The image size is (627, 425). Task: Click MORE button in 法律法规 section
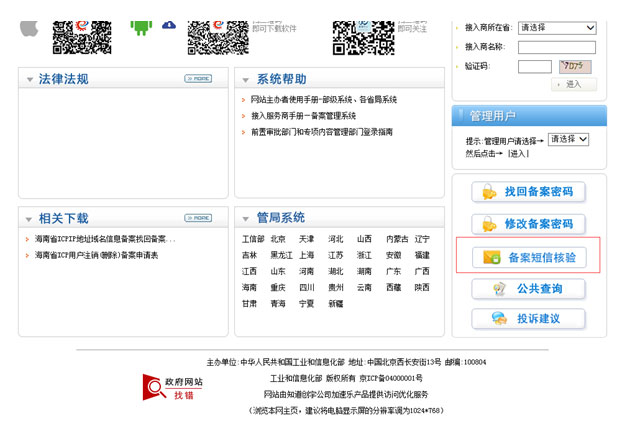coord(198,78)
